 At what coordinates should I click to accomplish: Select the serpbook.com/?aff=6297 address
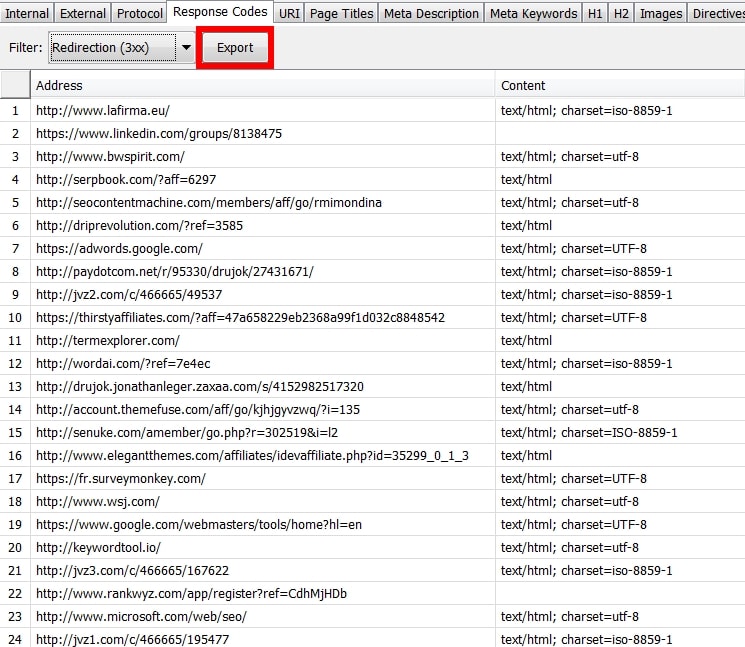126,180
